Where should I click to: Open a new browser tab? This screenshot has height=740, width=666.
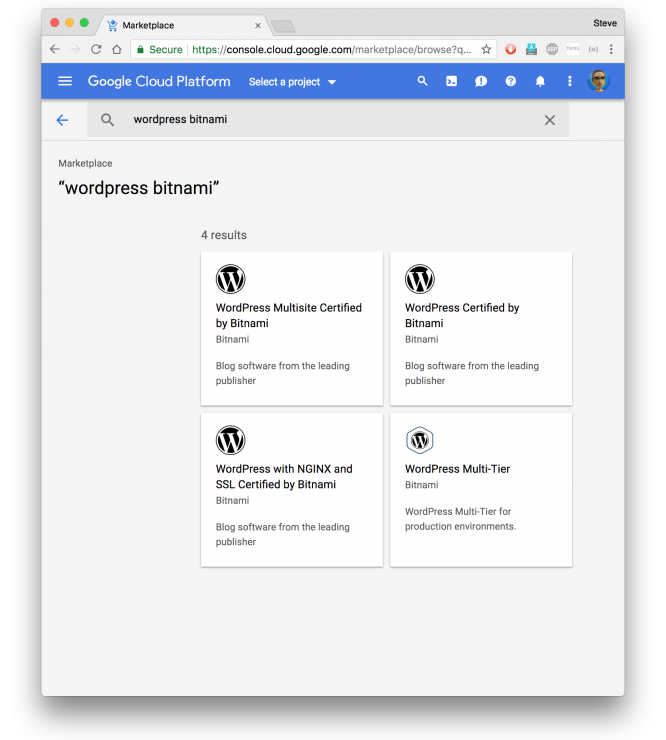283,26
